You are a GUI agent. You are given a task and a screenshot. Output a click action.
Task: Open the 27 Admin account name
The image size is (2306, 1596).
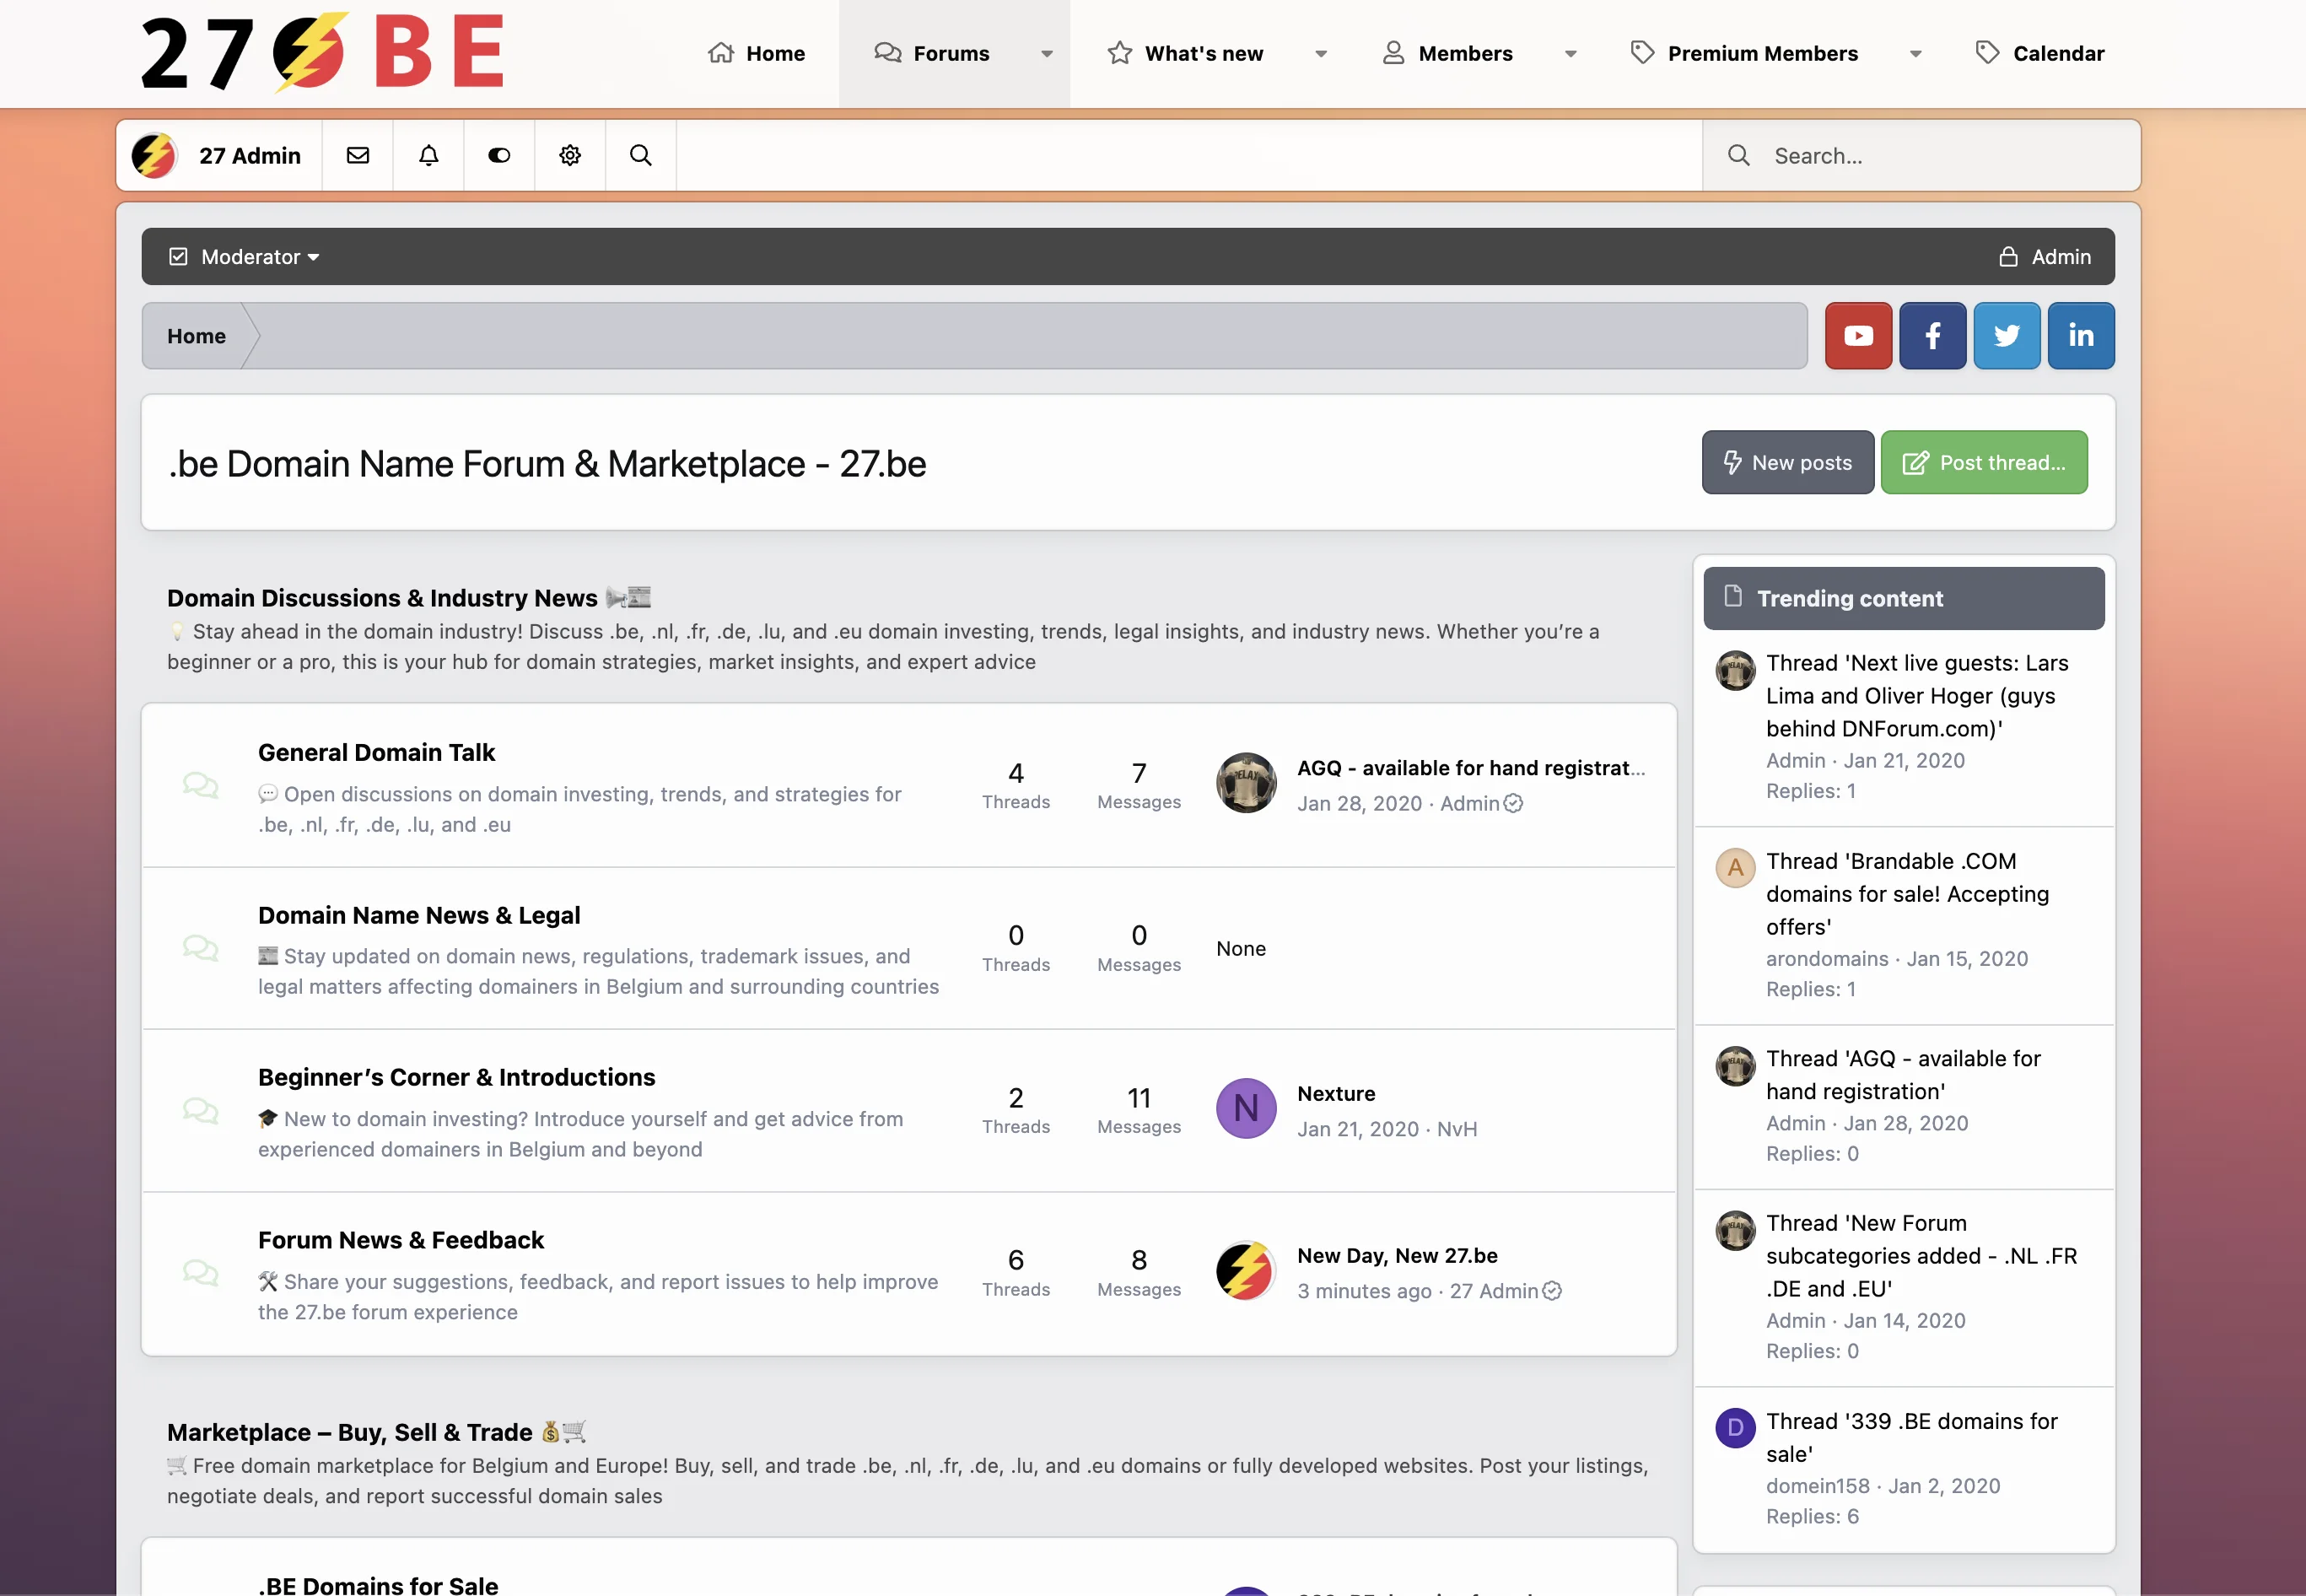click(250, 155)
